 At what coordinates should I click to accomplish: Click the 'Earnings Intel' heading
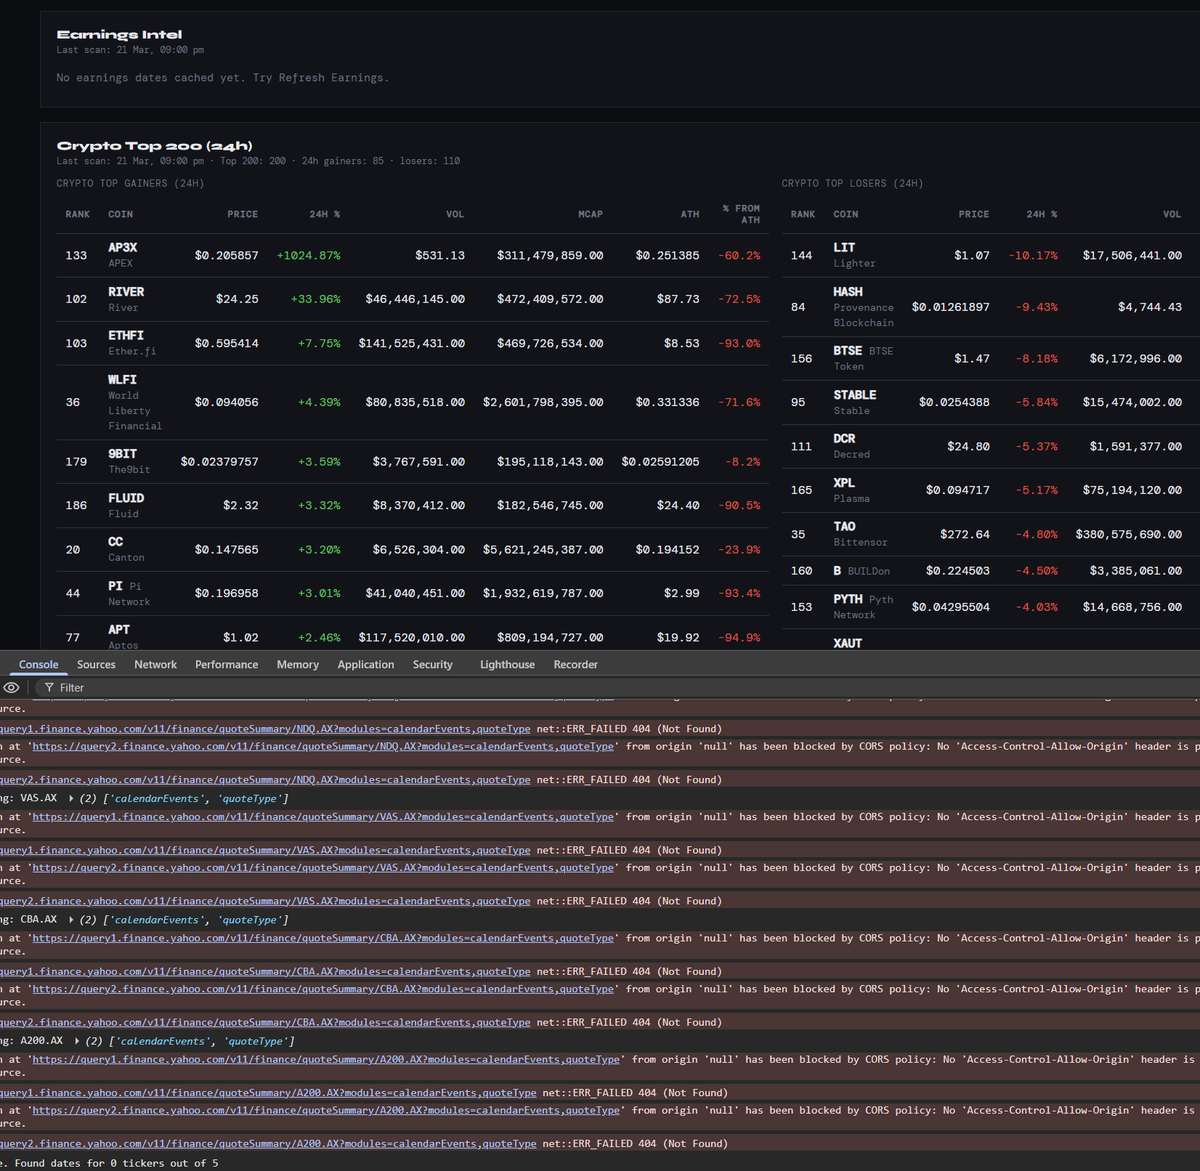pyautogui.click(x=119, y=35)
